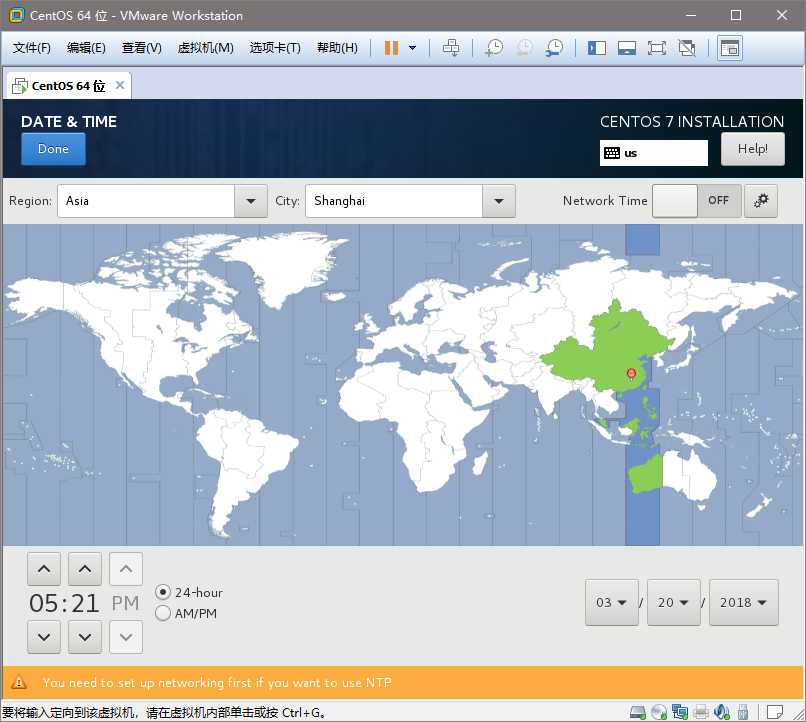Toggle the Network Time switch

click(697, 201)
